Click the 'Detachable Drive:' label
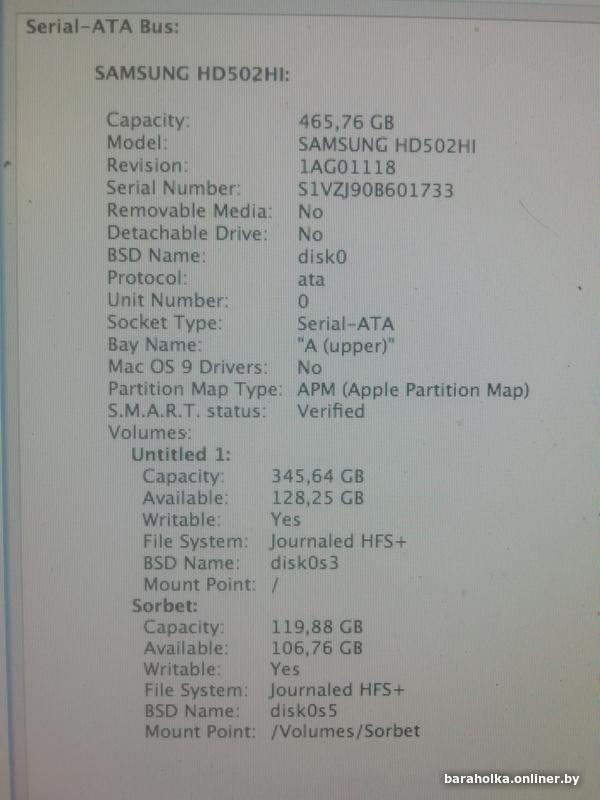The height and width of the screenshot is (800, 600). (187, 233)
